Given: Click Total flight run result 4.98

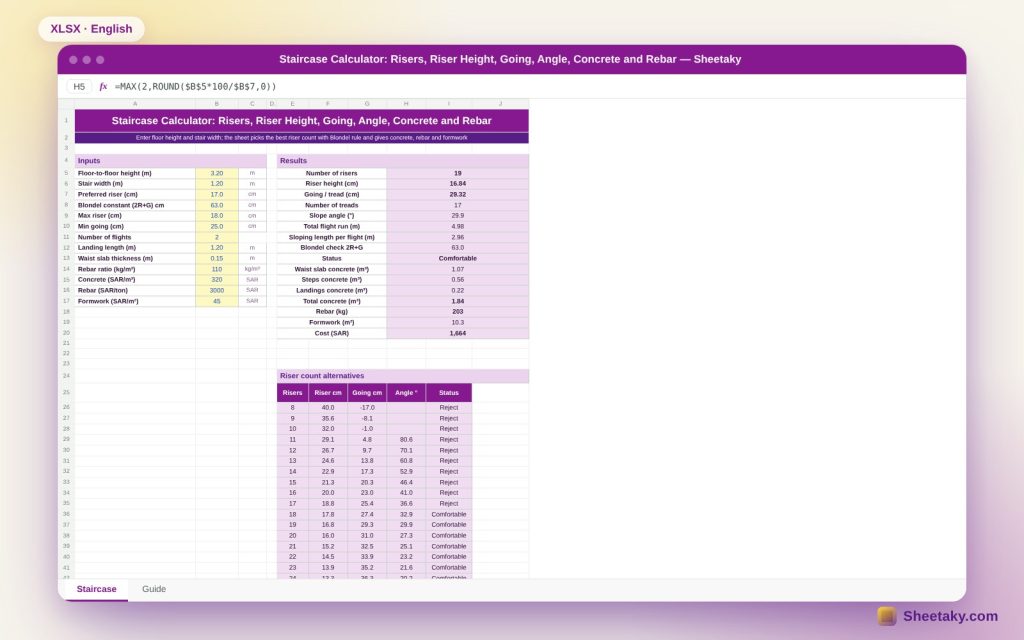Looking at the screenshot, I should (458, 227).
